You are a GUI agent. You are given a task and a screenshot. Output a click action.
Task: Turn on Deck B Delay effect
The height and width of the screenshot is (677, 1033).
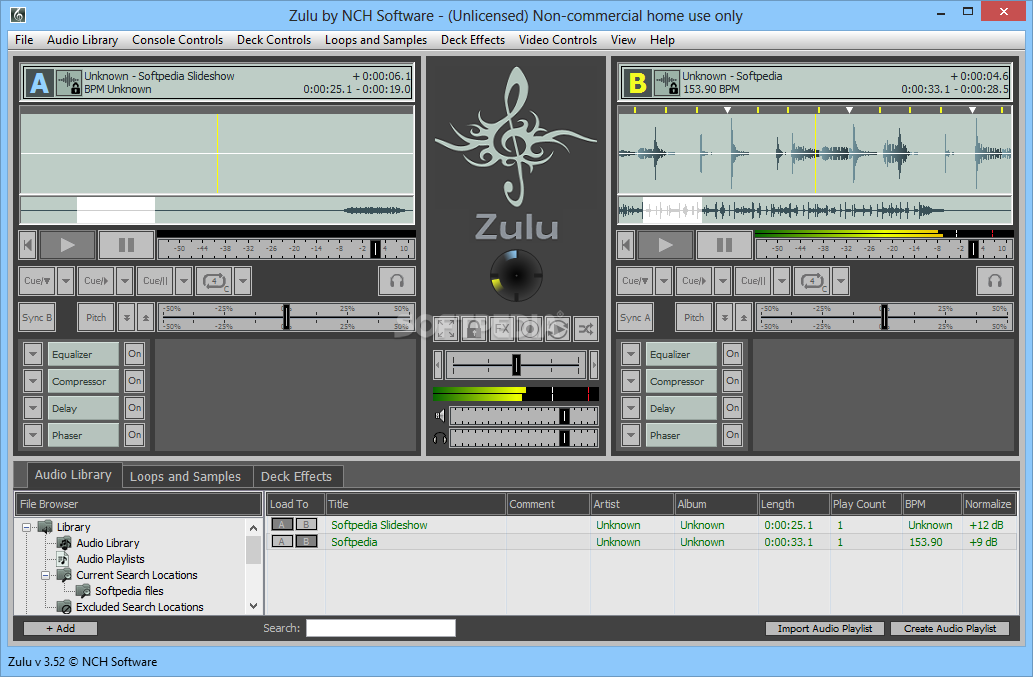click(x=733, y=408)
